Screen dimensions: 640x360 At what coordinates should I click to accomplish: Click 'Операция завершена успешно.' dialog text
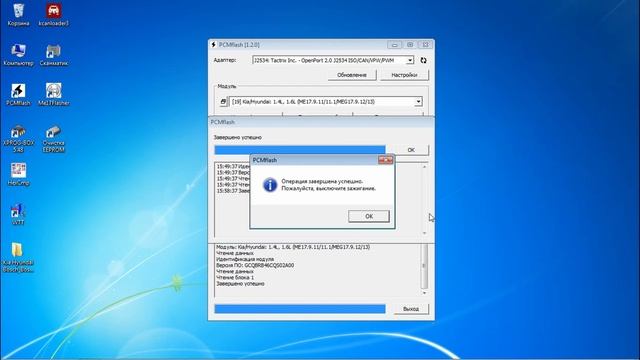click(x=322, y=181)
